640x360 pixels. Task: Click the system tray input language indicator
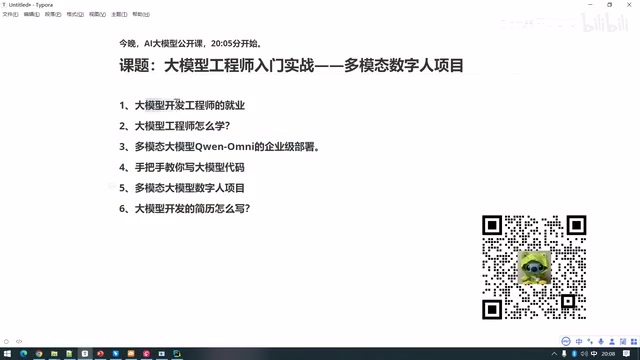[594, 353]
